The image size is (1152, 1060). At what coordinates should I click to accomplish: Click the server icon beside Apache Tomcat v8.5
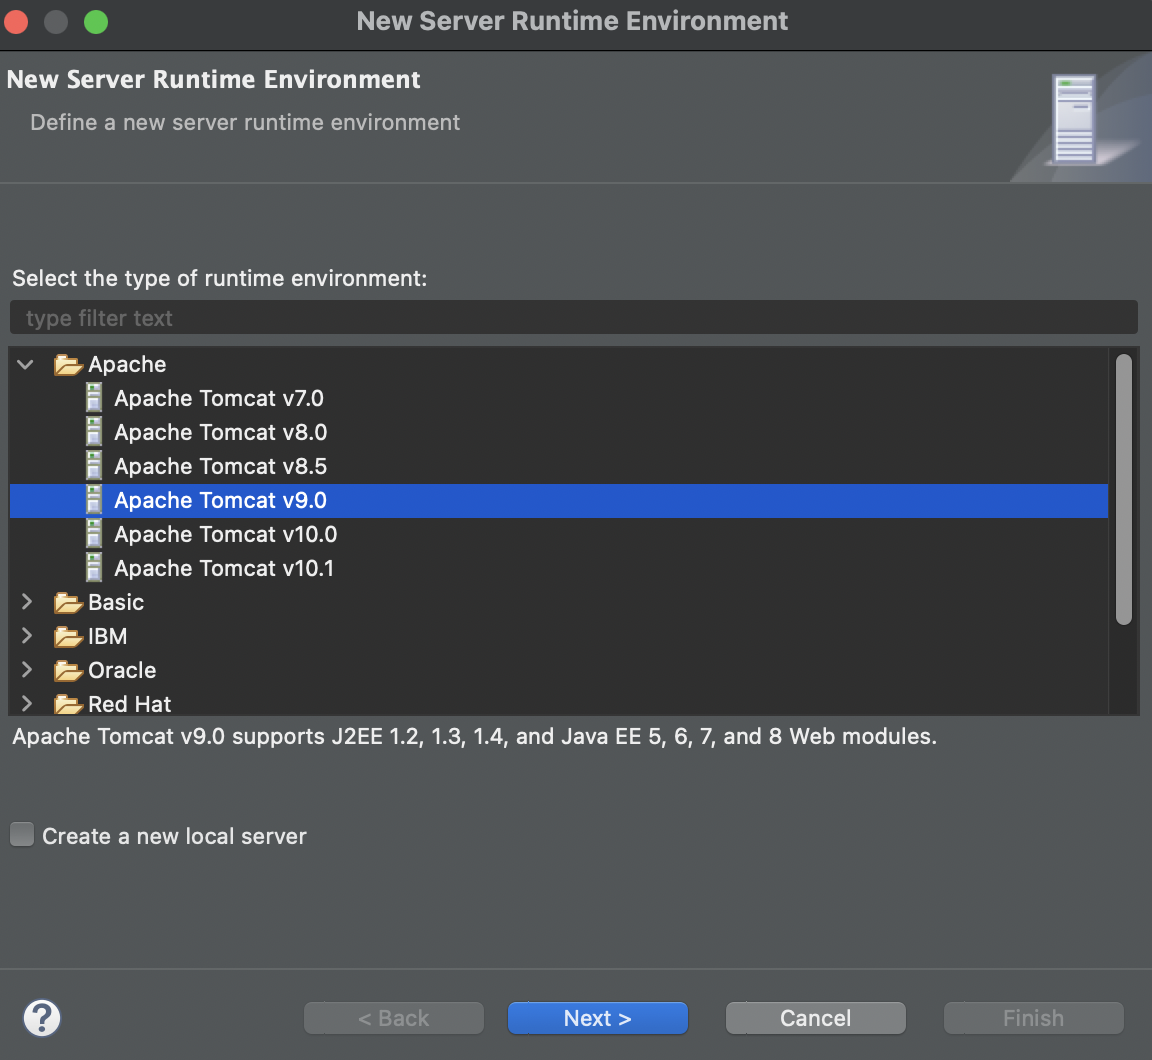tap(94, 466)
